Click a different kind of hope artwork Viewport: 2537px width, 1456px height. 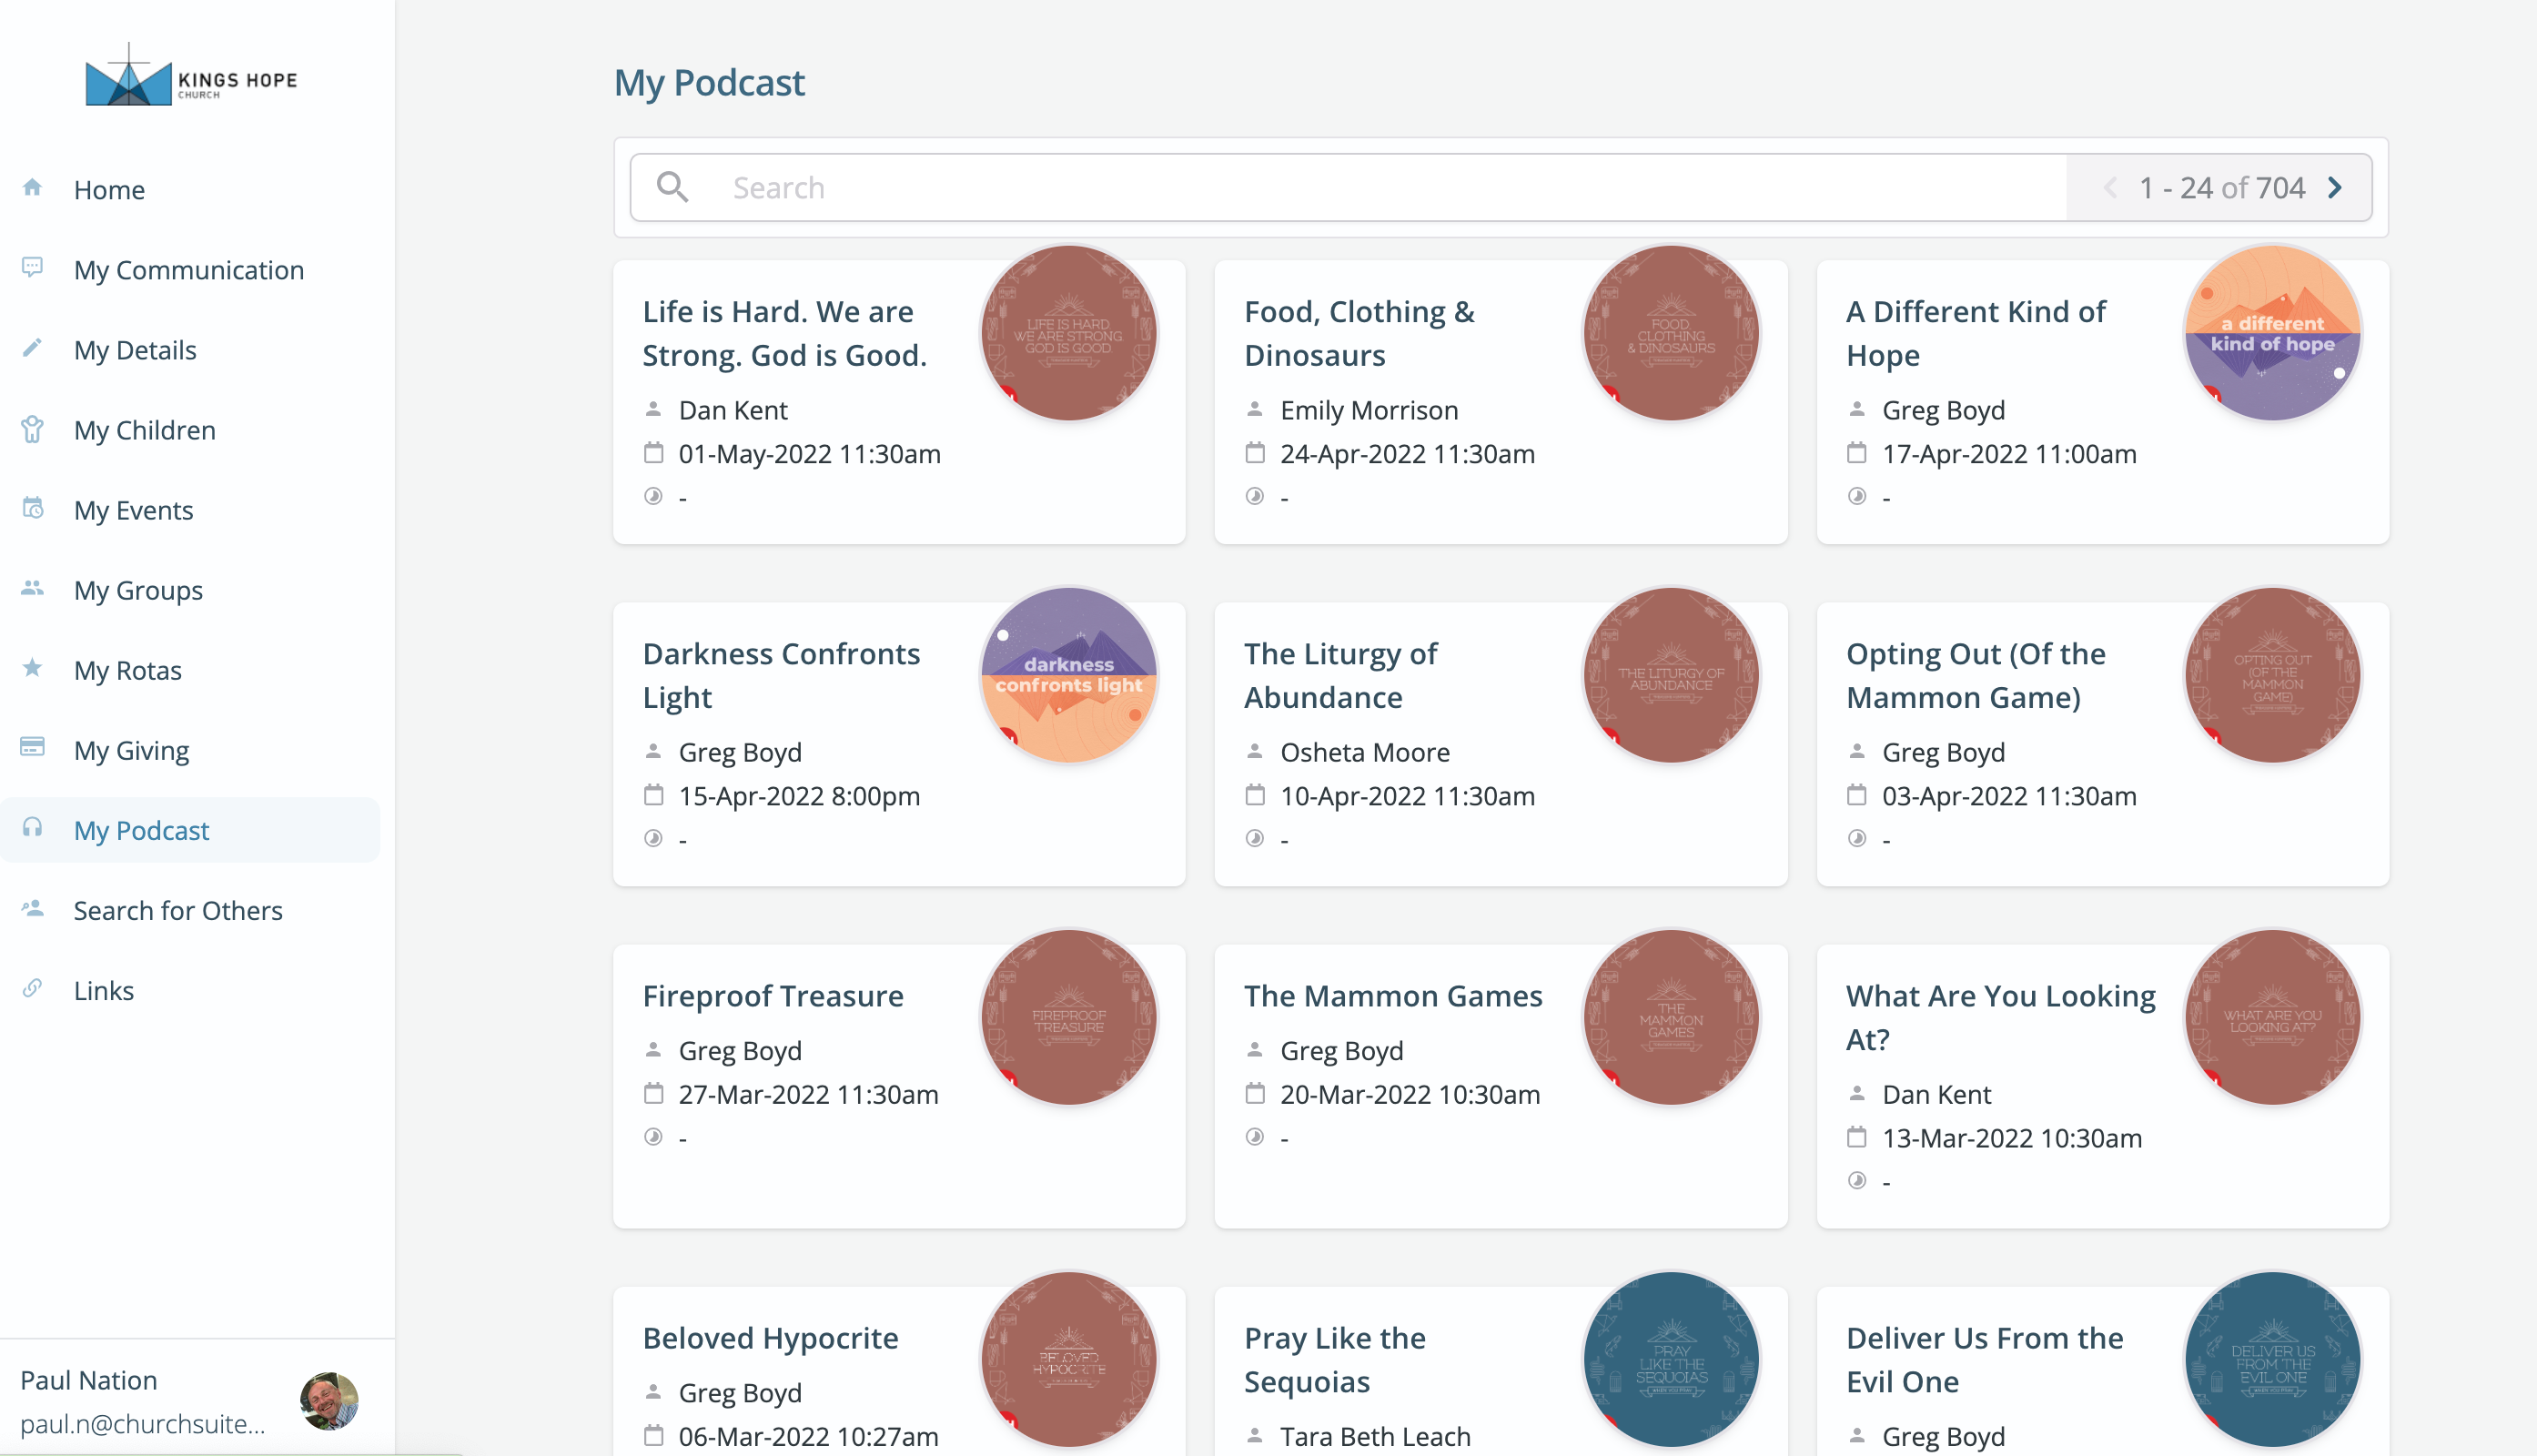[2272, 333]
